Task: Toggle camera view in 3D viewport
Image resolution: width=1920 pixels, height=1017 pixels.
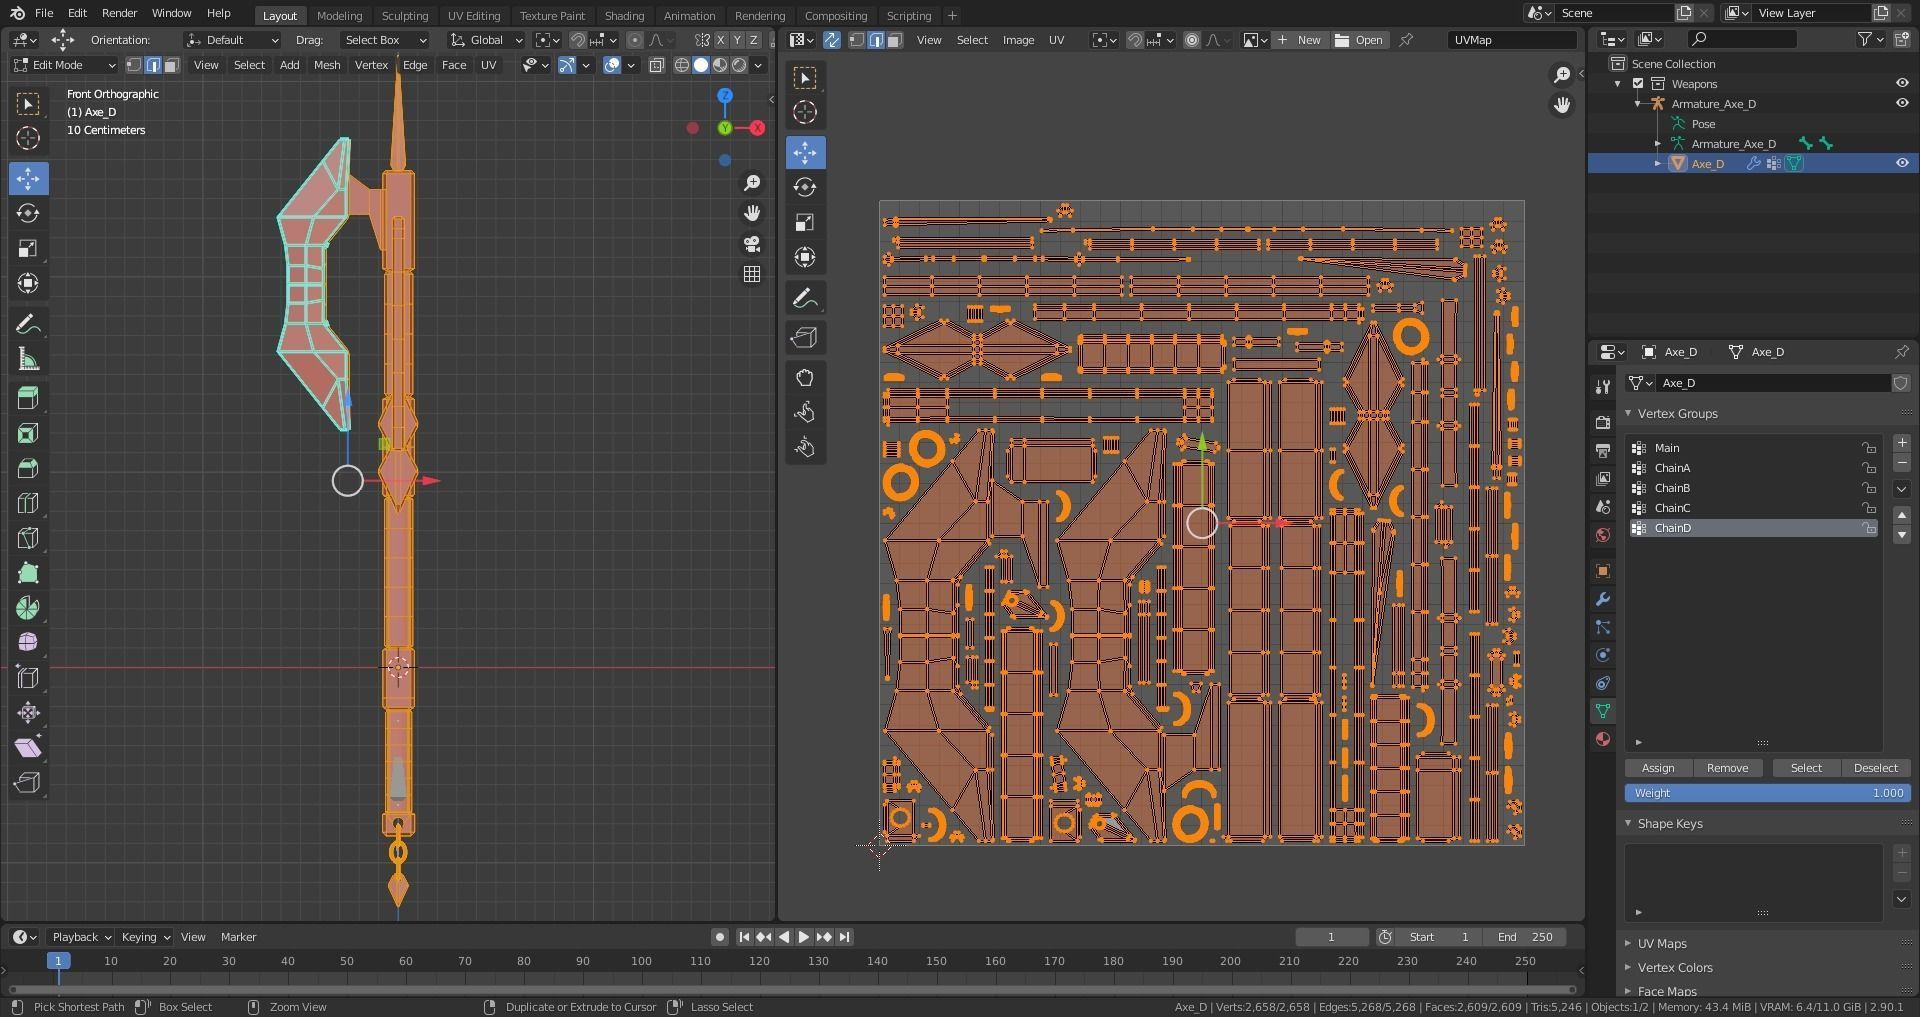Action: click(752, 244)
